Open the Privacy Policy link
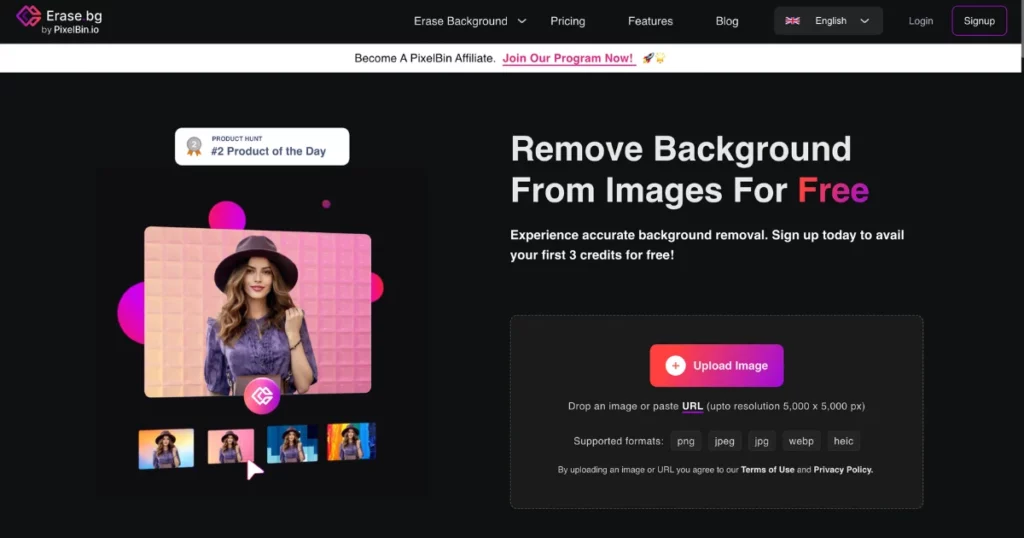Viewport: 1024px width, 538px height. coord(843,469)
